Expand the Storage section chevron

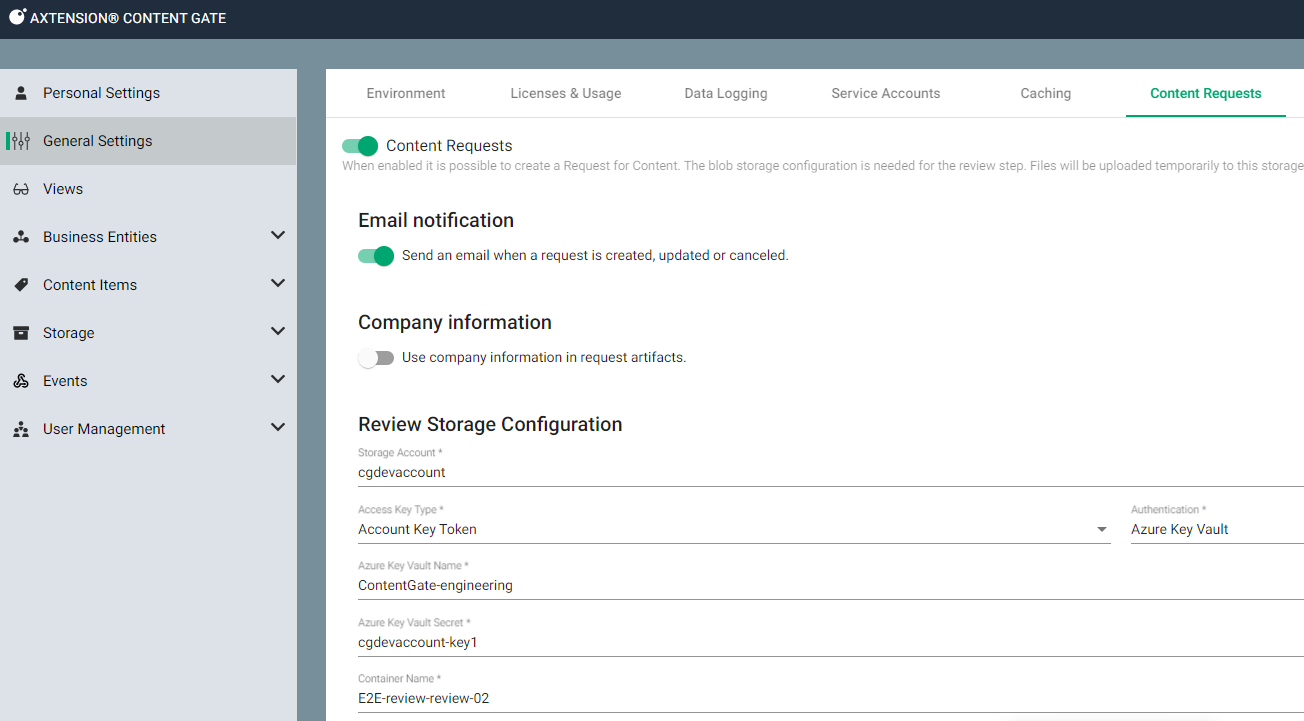(x=278, y=332)
